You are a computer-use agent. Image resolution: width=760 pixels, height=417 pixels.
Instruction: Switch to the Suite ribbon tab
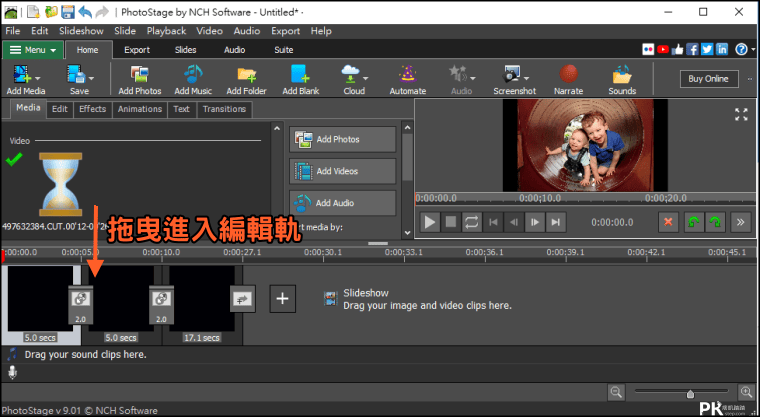pyautogui.click(x=284, y=50)
